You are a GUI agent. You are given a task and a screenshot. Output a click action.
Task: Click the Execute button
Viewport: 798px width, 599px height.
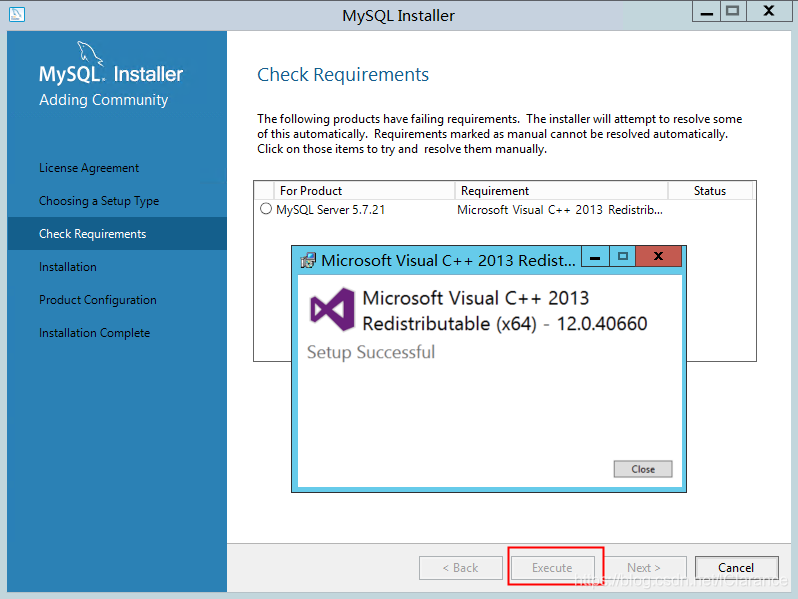[x=552, y=567]
